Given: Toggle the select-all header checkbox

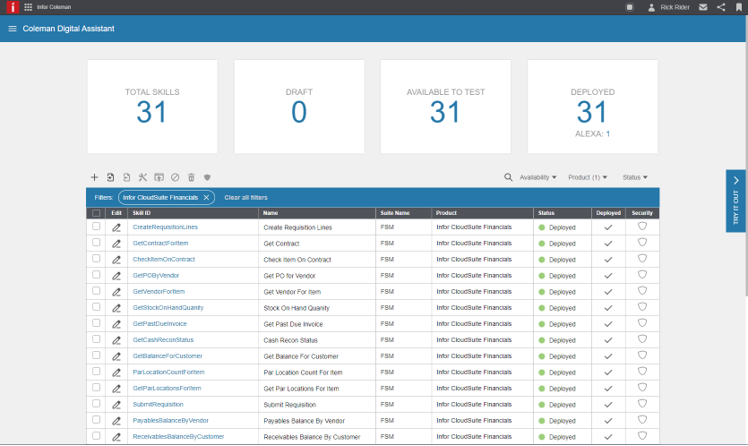Looking at the screenshot, I should 96,213.
